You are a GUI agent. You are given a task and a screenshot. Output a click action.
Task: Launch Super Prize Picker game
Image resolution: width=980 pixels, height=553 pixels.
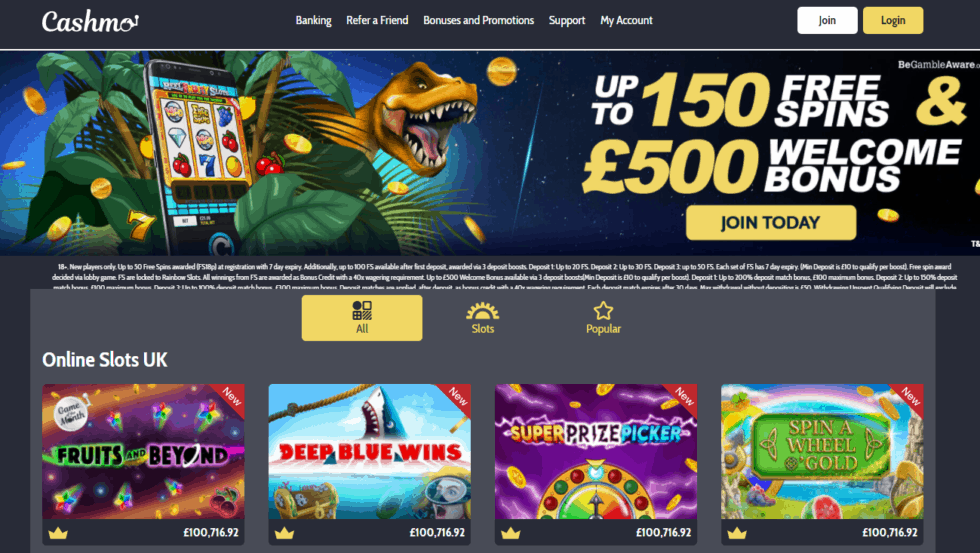click(596, 451)
